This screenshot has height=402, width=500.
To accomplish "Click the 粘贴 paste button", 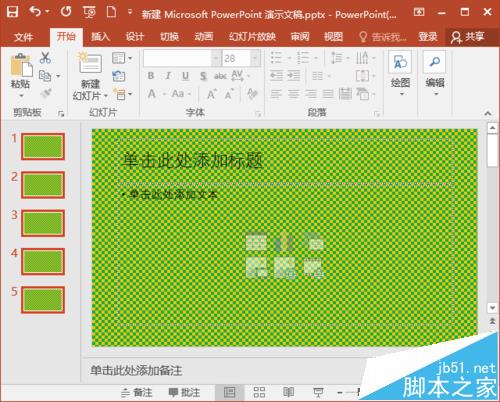I will click(x=21, y=75).
